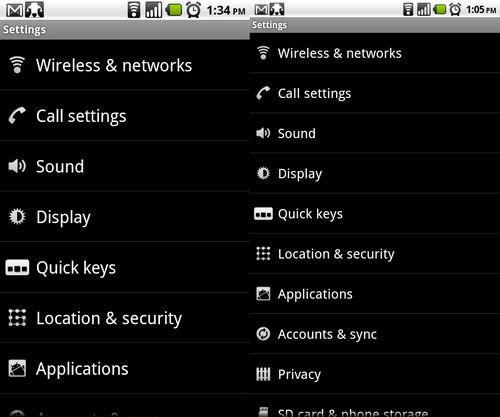Screen dimensions: 500x417
Task: Tap the brightness icon beside Display on right screen
Action: point(263,173)
